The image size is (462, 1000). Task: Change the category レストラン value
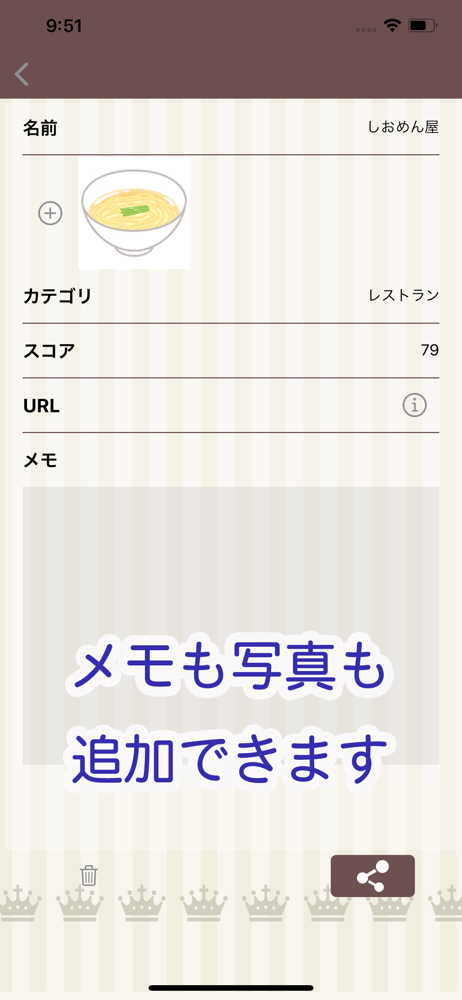pyautogui.click(x=403, y=296)
